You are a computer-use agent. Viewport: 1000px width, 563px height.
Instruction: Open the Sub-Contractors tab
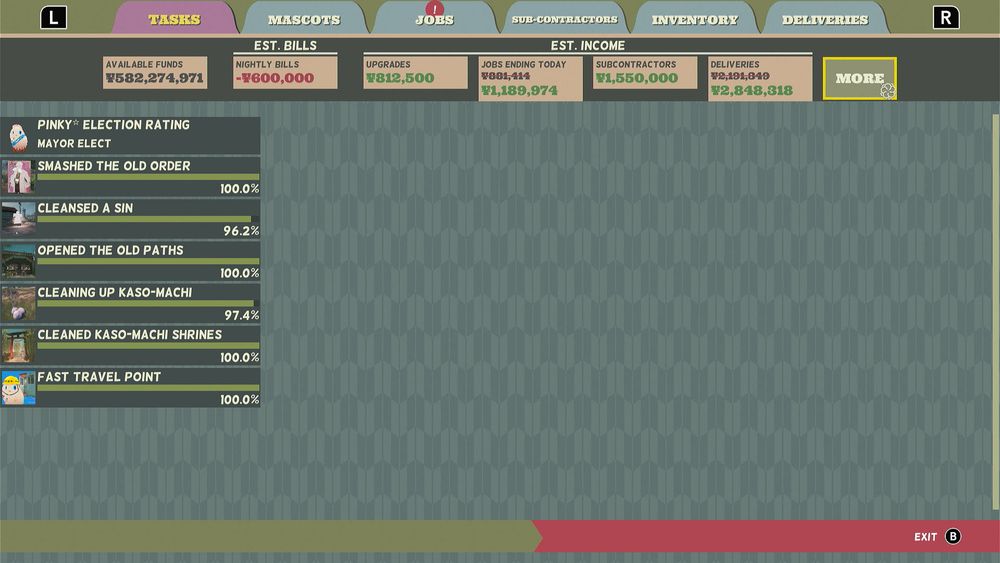(564, 19)
